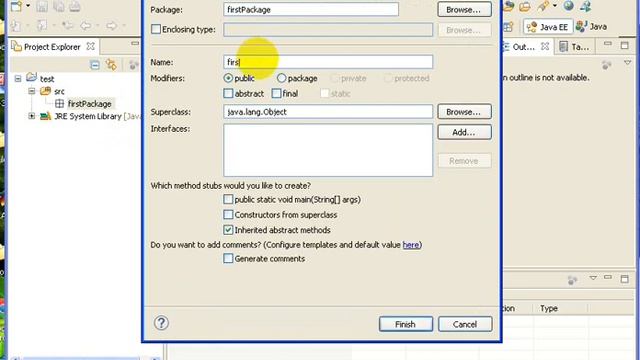
Task: Enable the final modifier checkbox
Action: [x=276, y=93]
